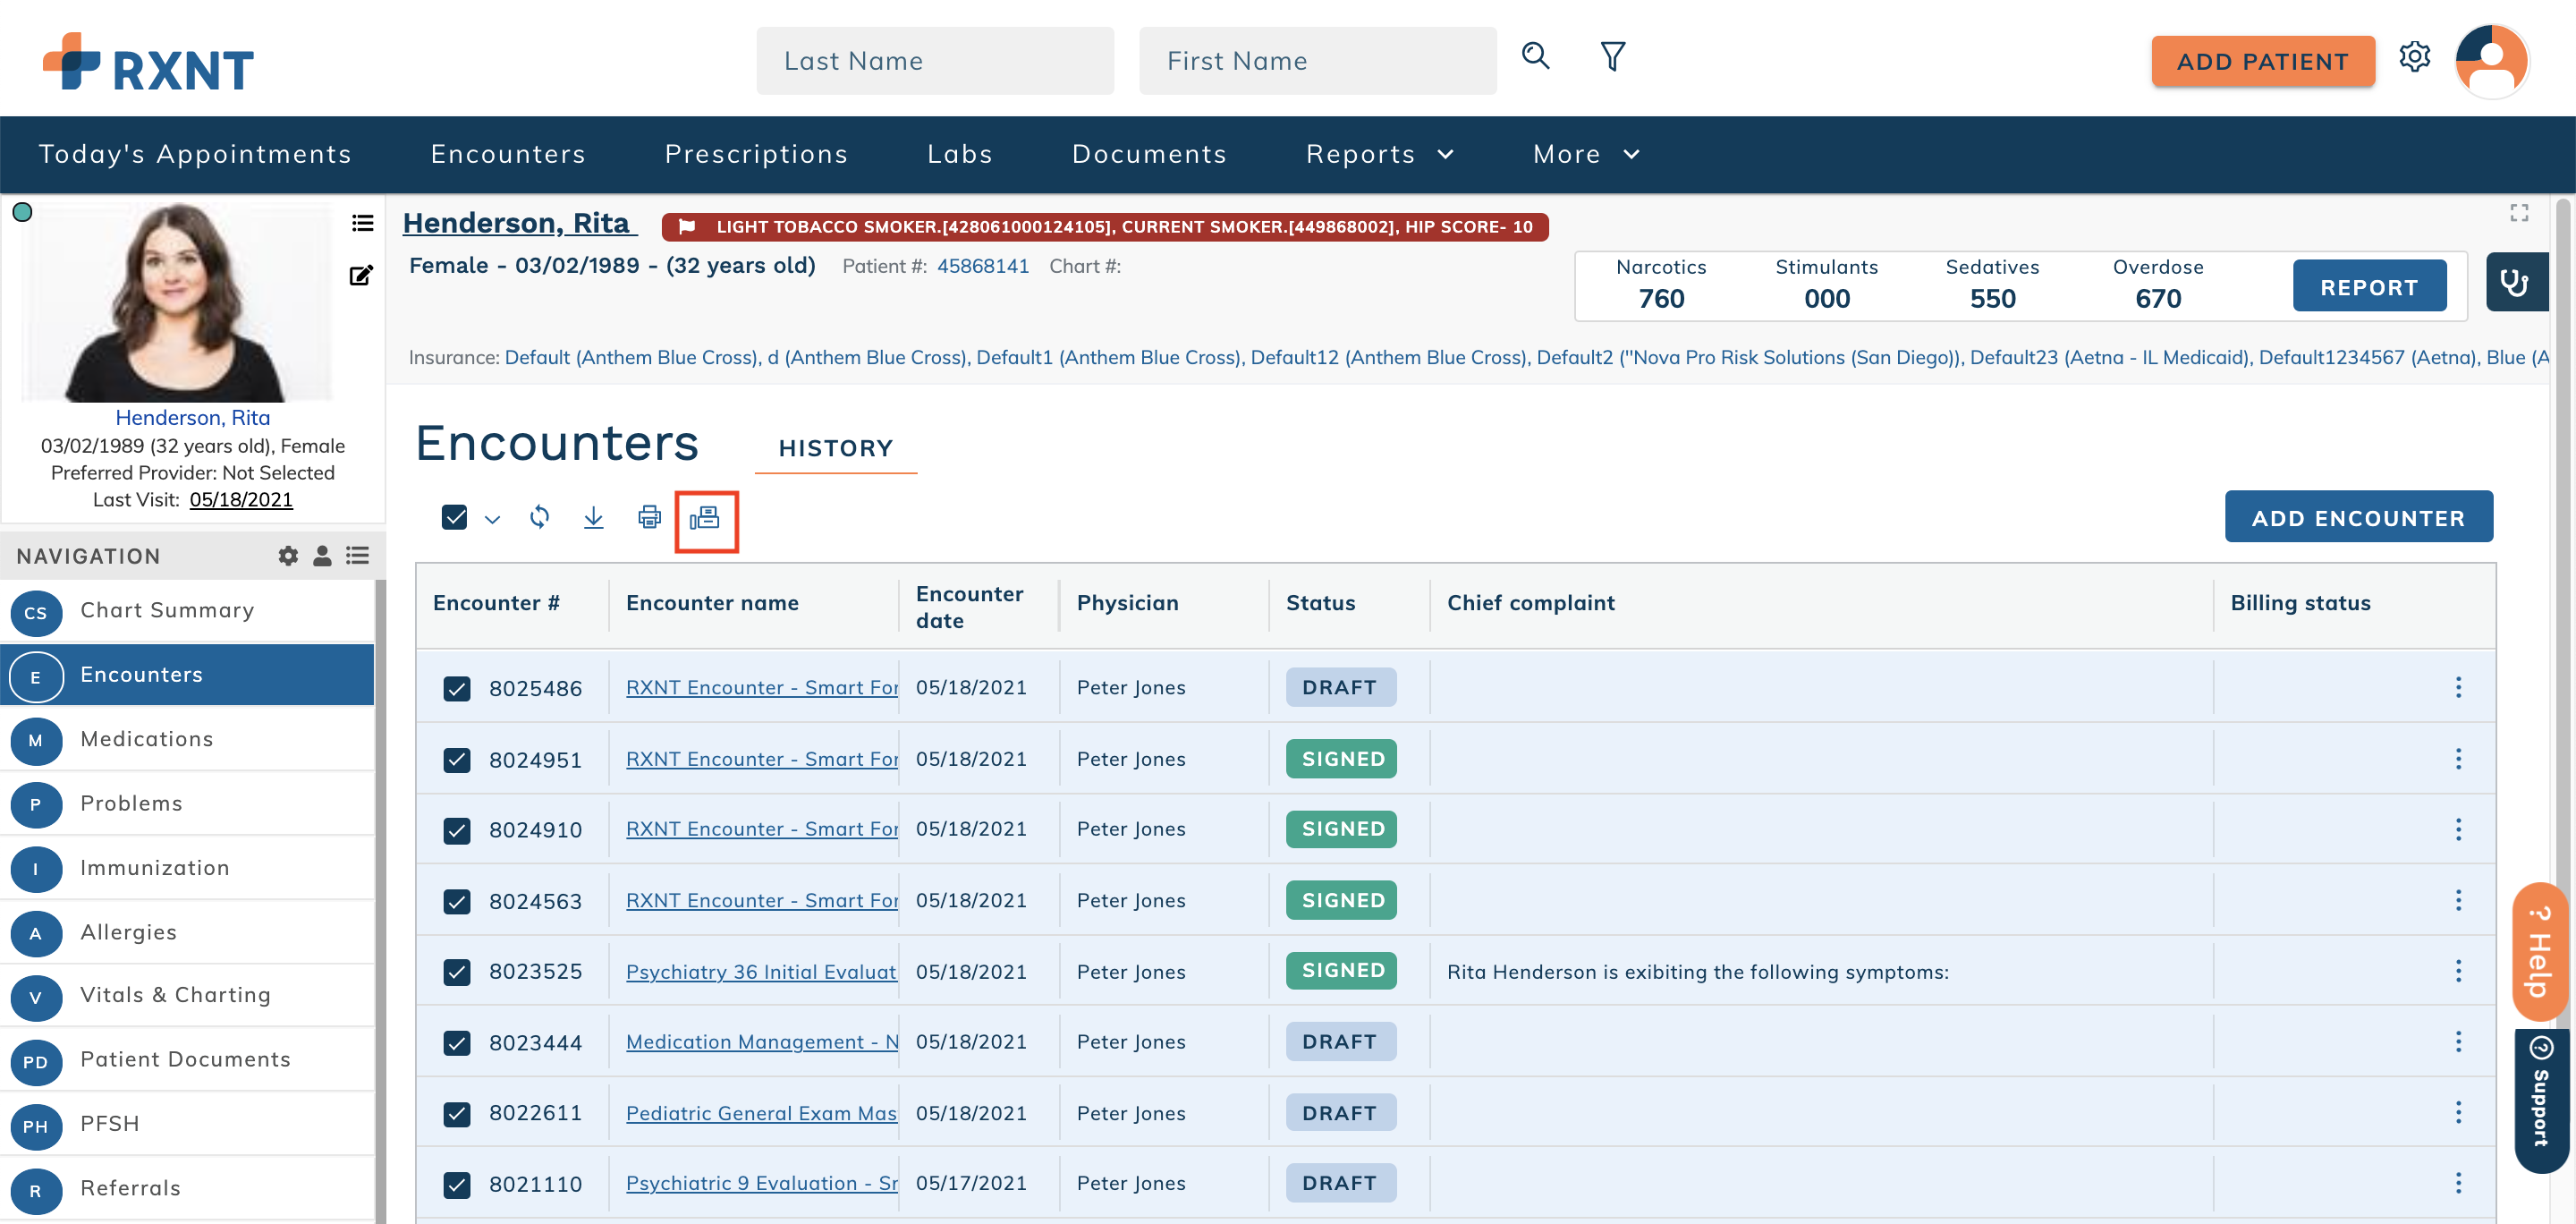The image size is (2576, 1224).
Task: Click the patient photo thumbnail
Action: [x=177, y=302]
